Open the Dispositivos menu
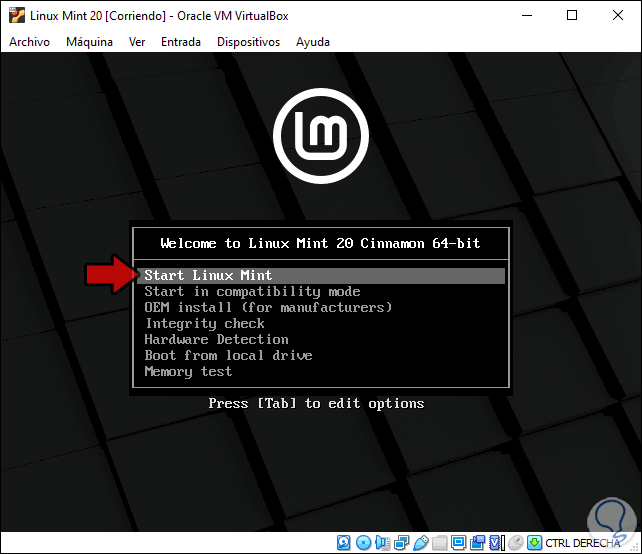This screenshot has height=554, width=642. point(248,42)
